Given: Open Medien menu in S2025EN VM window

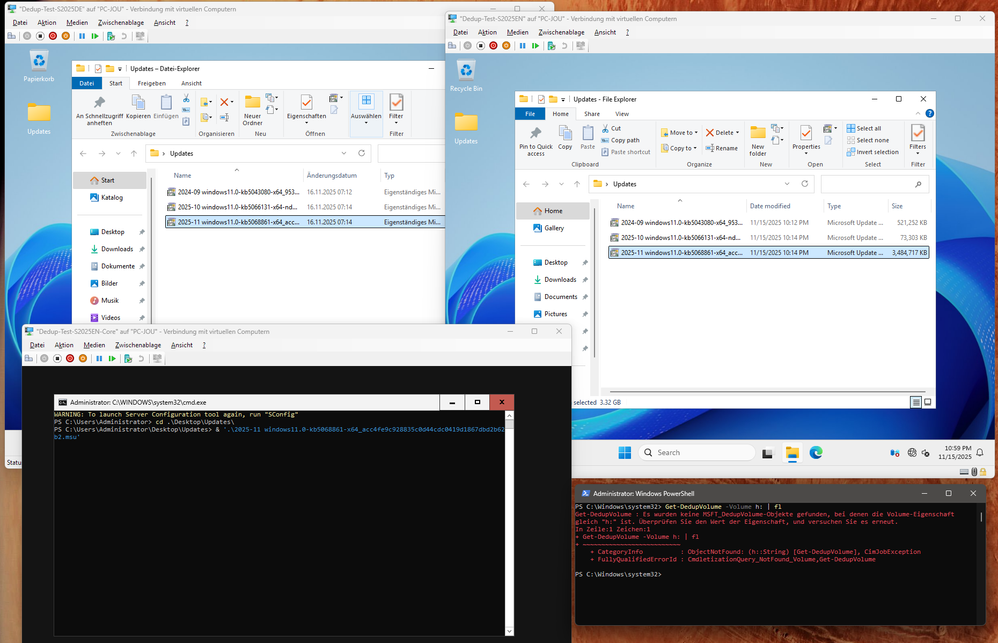Looking at the screenshot, I should (517, 32).
